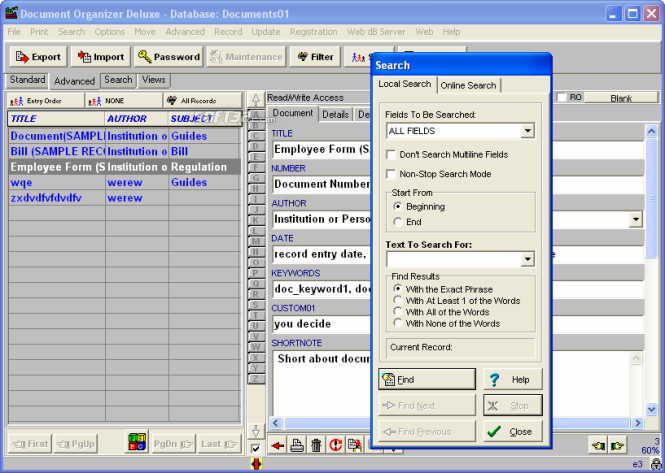Viewport: 665px width, 473px height.
Task: Click vertical scrollbar down arrow in record panel
Action: (651, 409)
